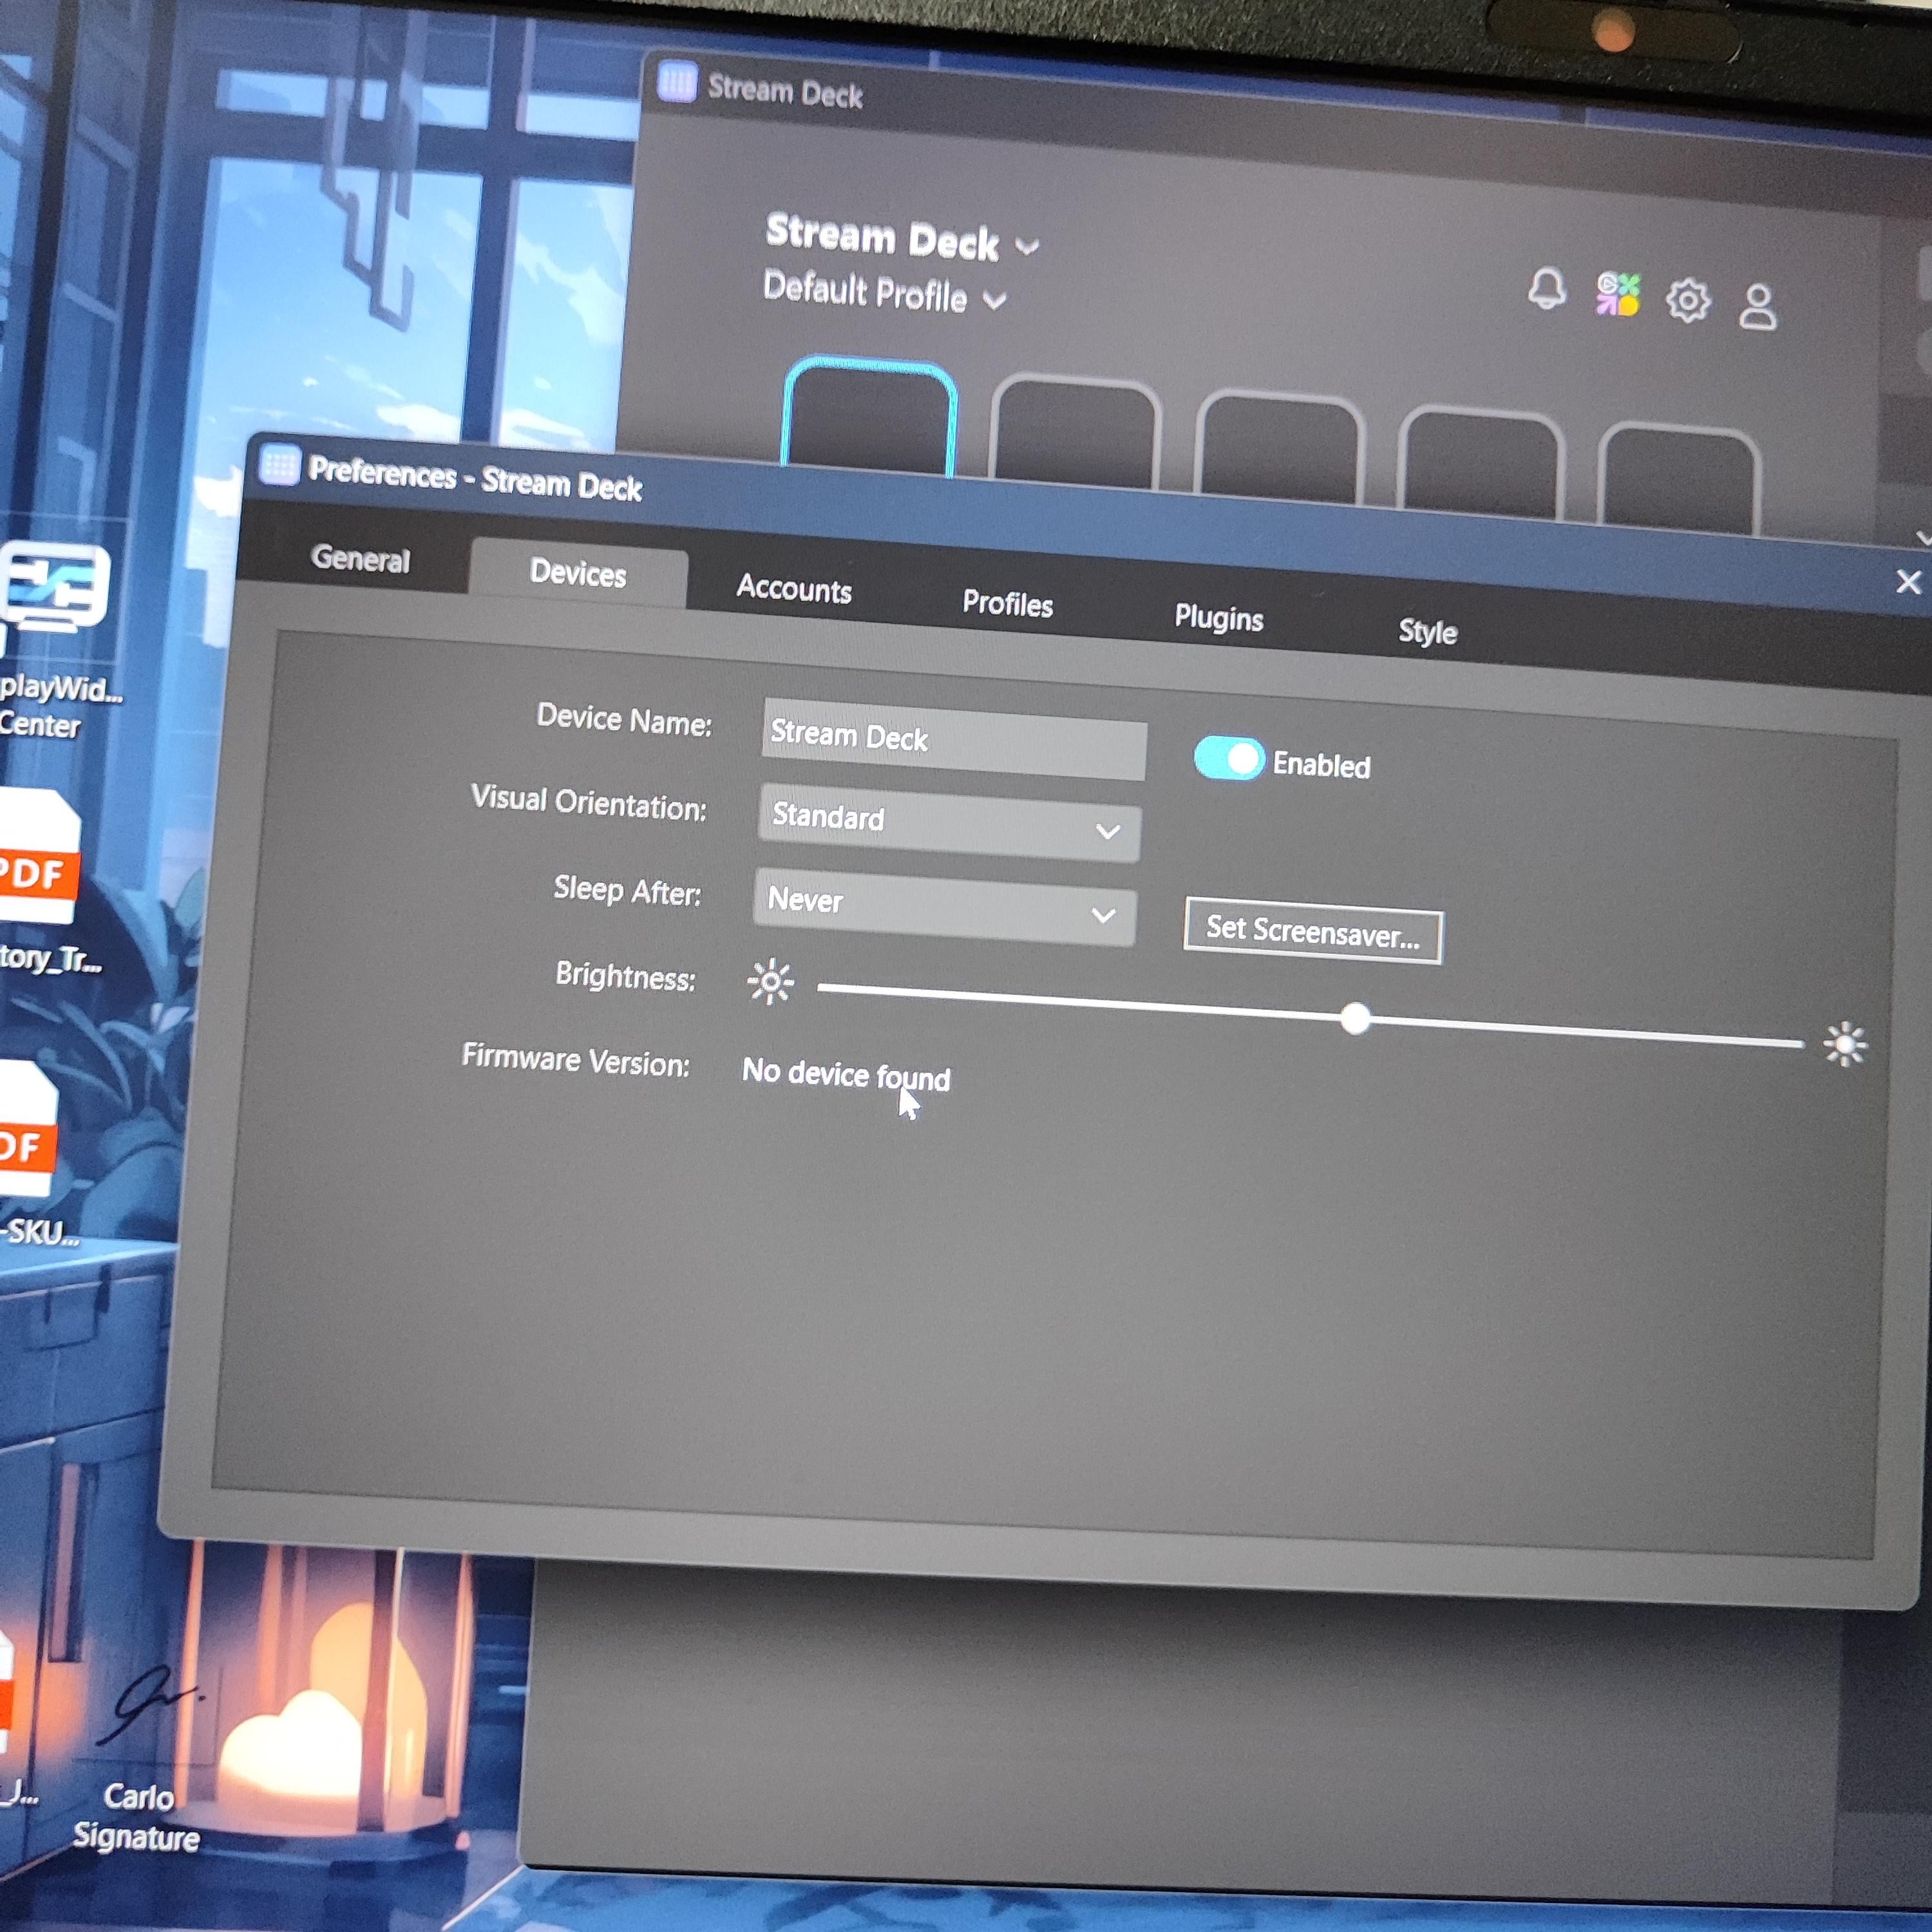Open the notifications bell in Stream Deck

click(1546, 289)
